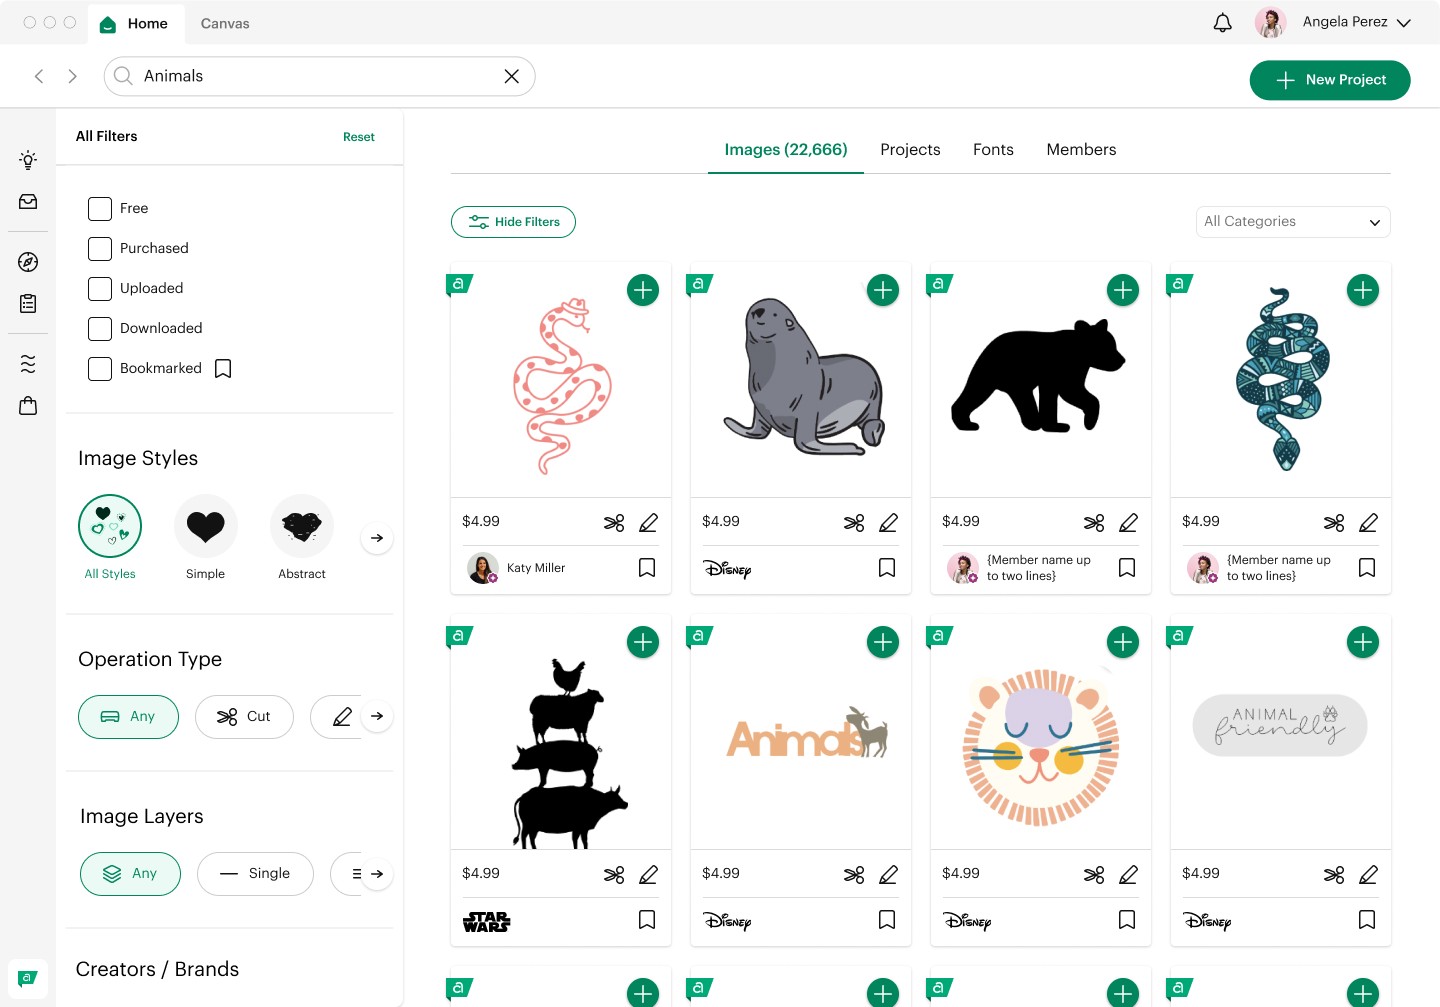Click the draw pen icon on the gray seal card
The width and height of the screenshot is (1440, 1007).
[x=888, y=522]
